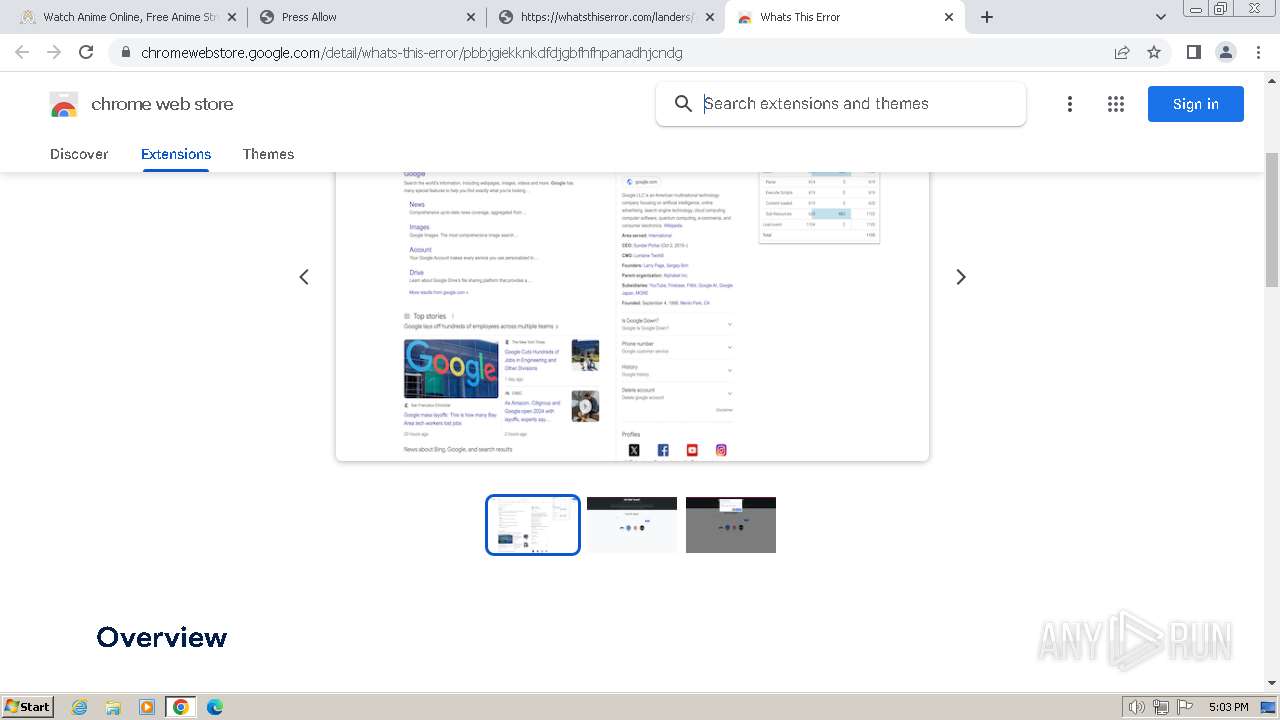The width and height of the screenshot is (1280, 720).
Task: Click the volume speaker tray icon
Action: pyautogui.click(x=1137, y=707)
